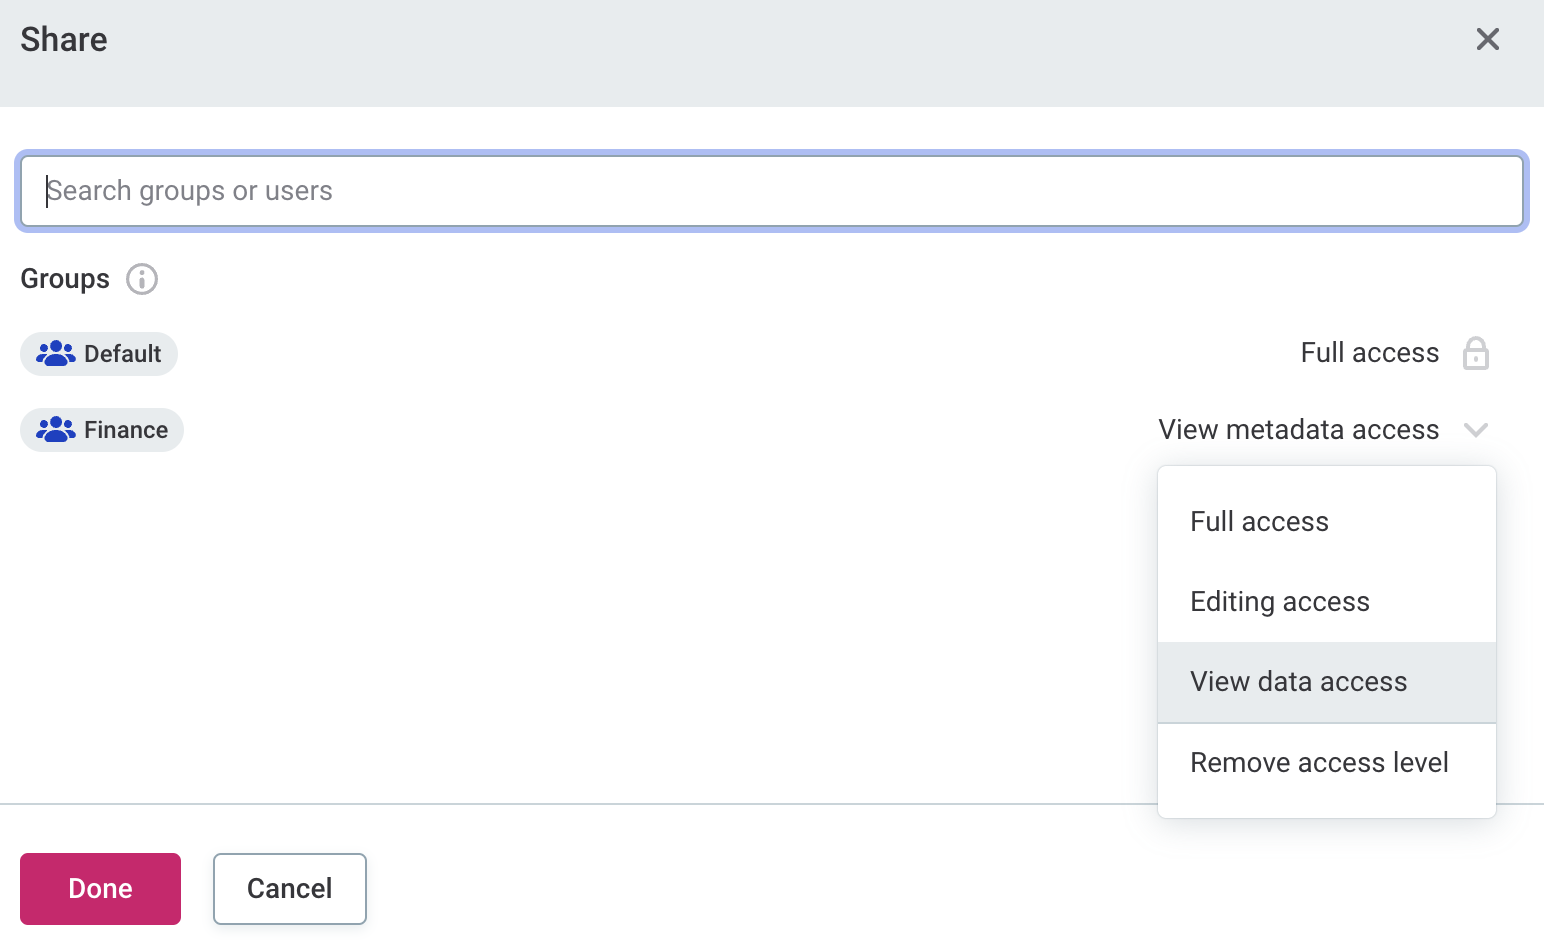This screenshot has width=1544, height=940.
Task: Click the Groups section heading
Action: [x=65, y=279]
